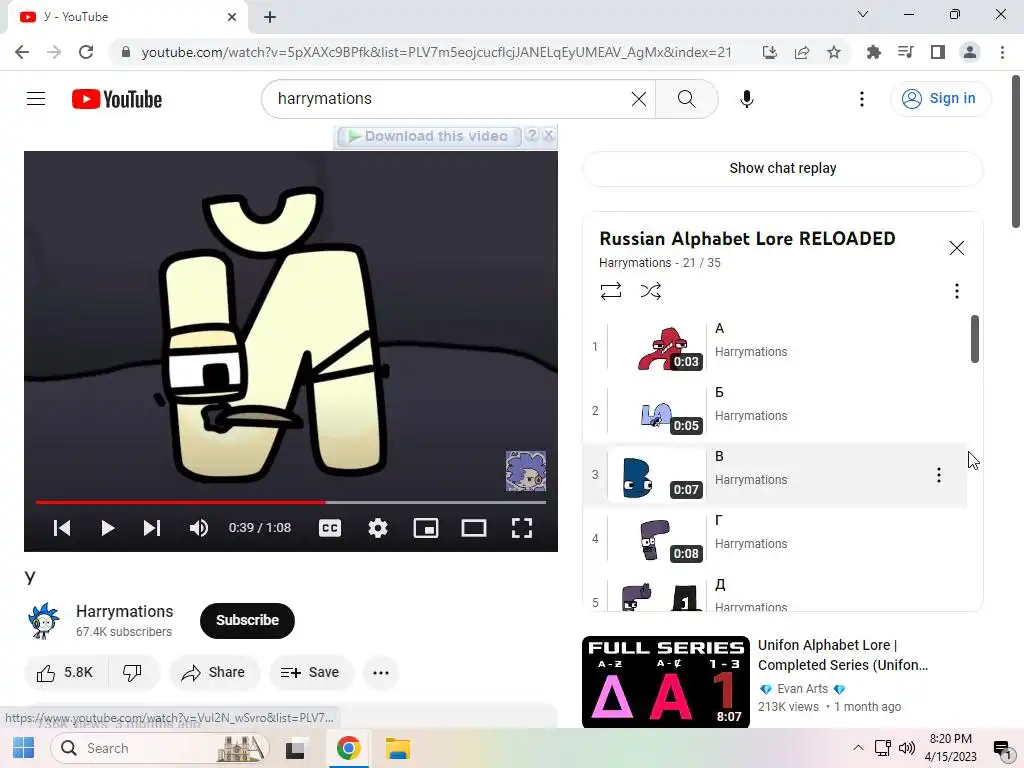Switch to theater mode
This screenshot has height=768, width=1024.
(x=473, y=528)
